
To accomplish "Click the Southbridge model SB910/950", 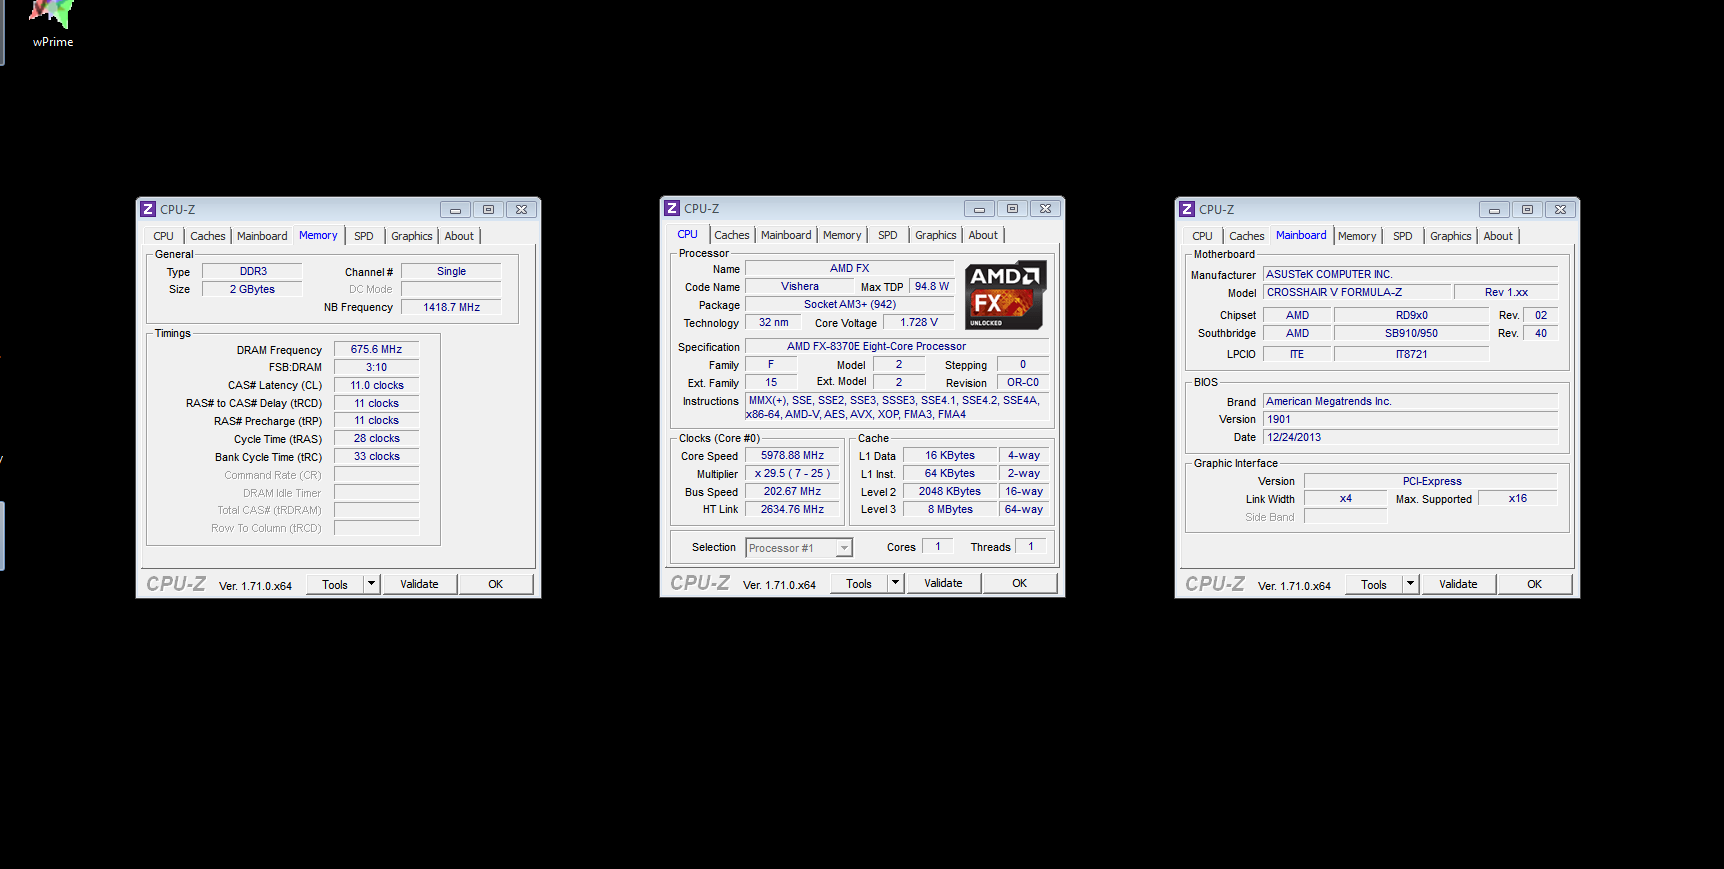I will click(1411, 333).
